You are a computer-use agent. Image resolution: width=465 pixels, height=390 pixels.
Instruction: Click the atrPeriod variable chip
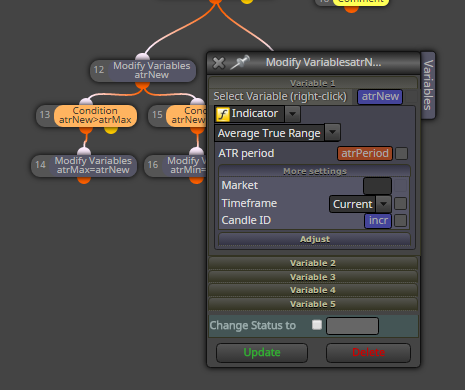[365, 154]
